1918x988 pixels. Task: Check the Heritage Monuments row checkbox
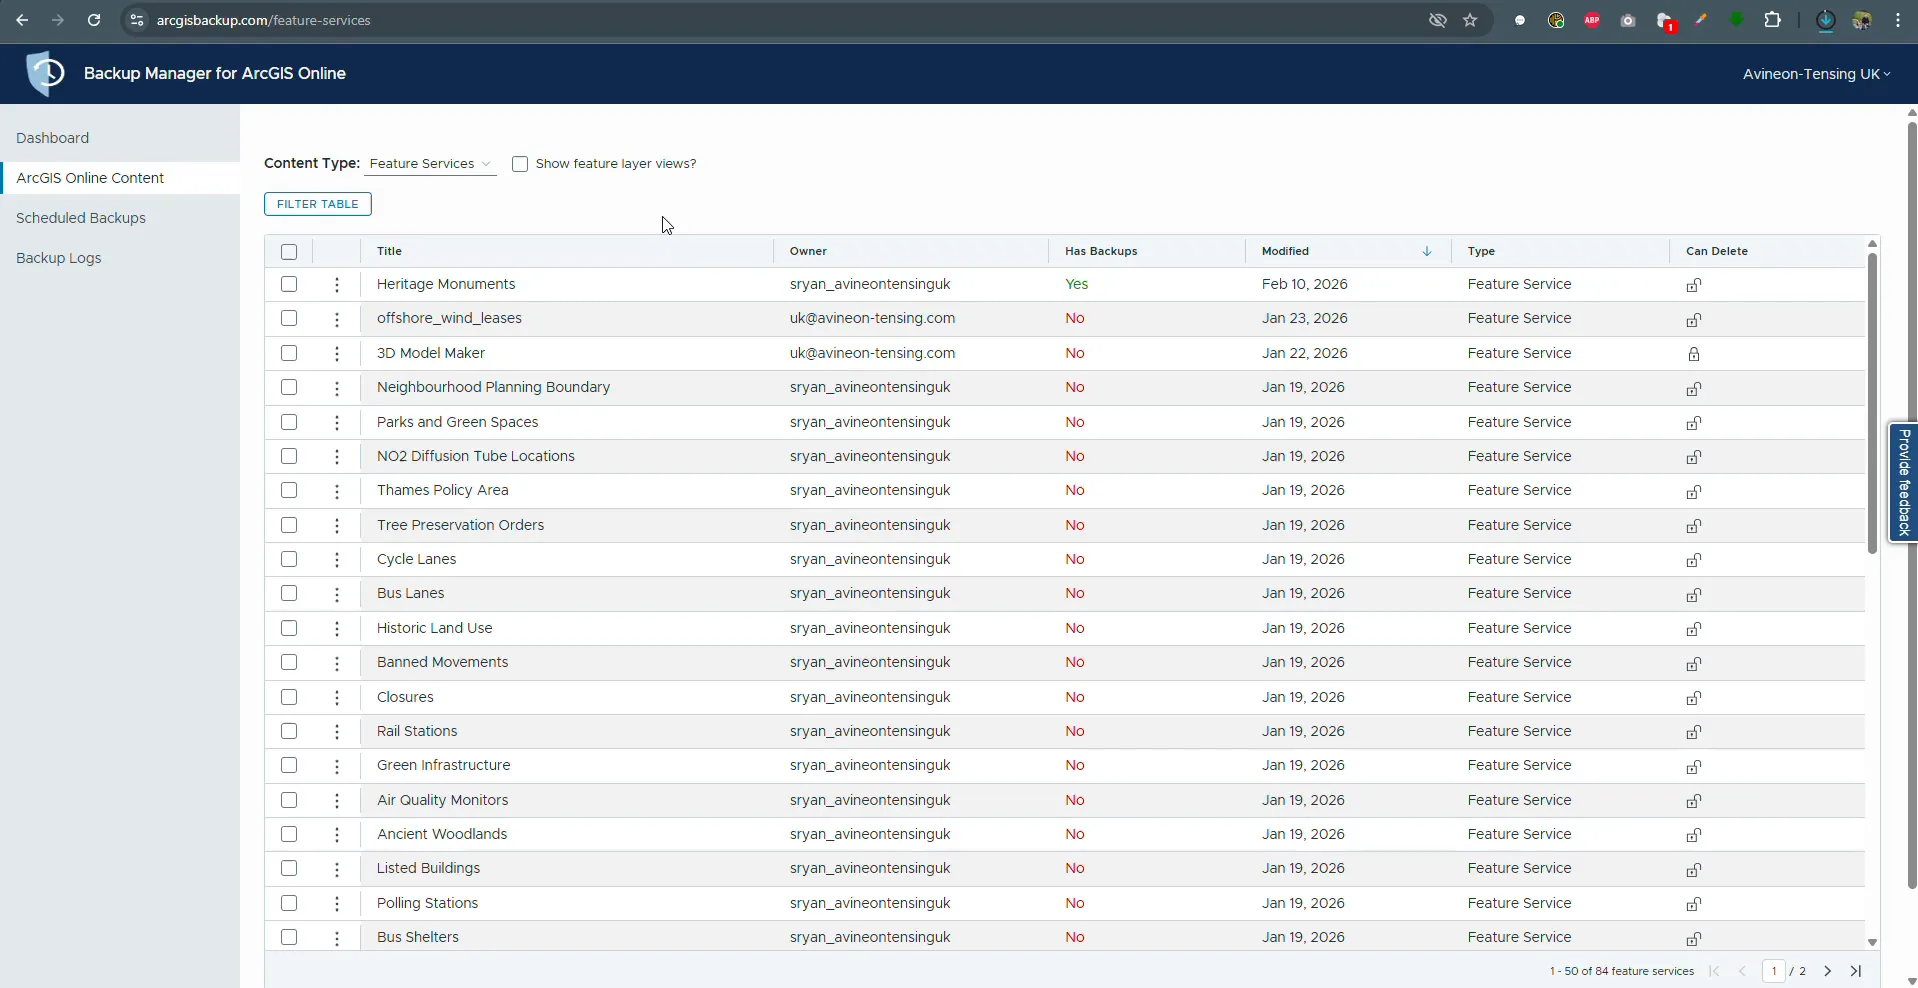coord(289,284)
